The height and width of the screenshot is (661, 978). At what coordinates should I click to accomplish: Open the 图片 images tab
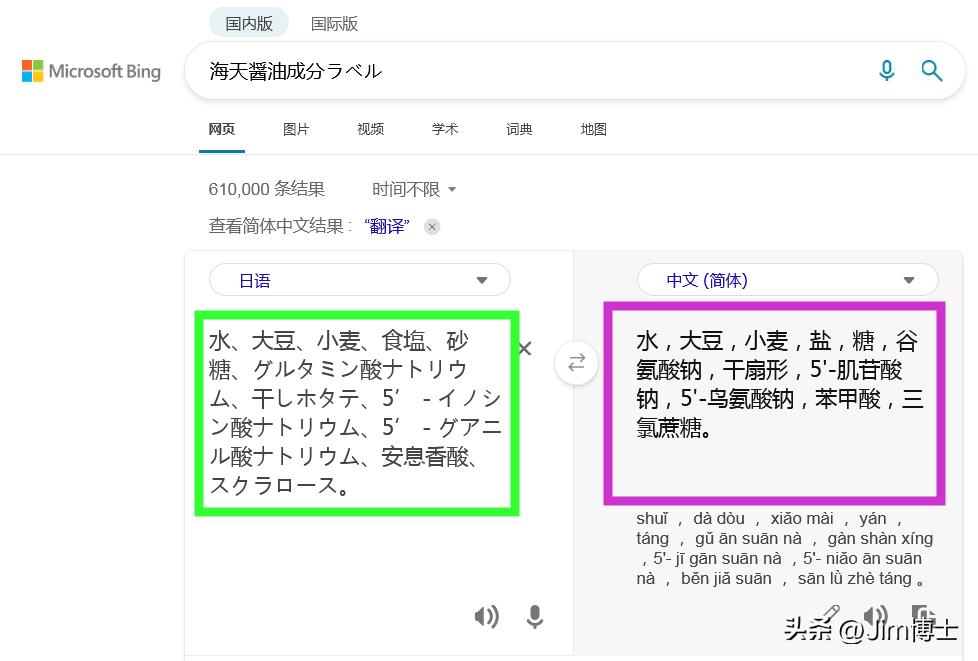coord(296,129)
